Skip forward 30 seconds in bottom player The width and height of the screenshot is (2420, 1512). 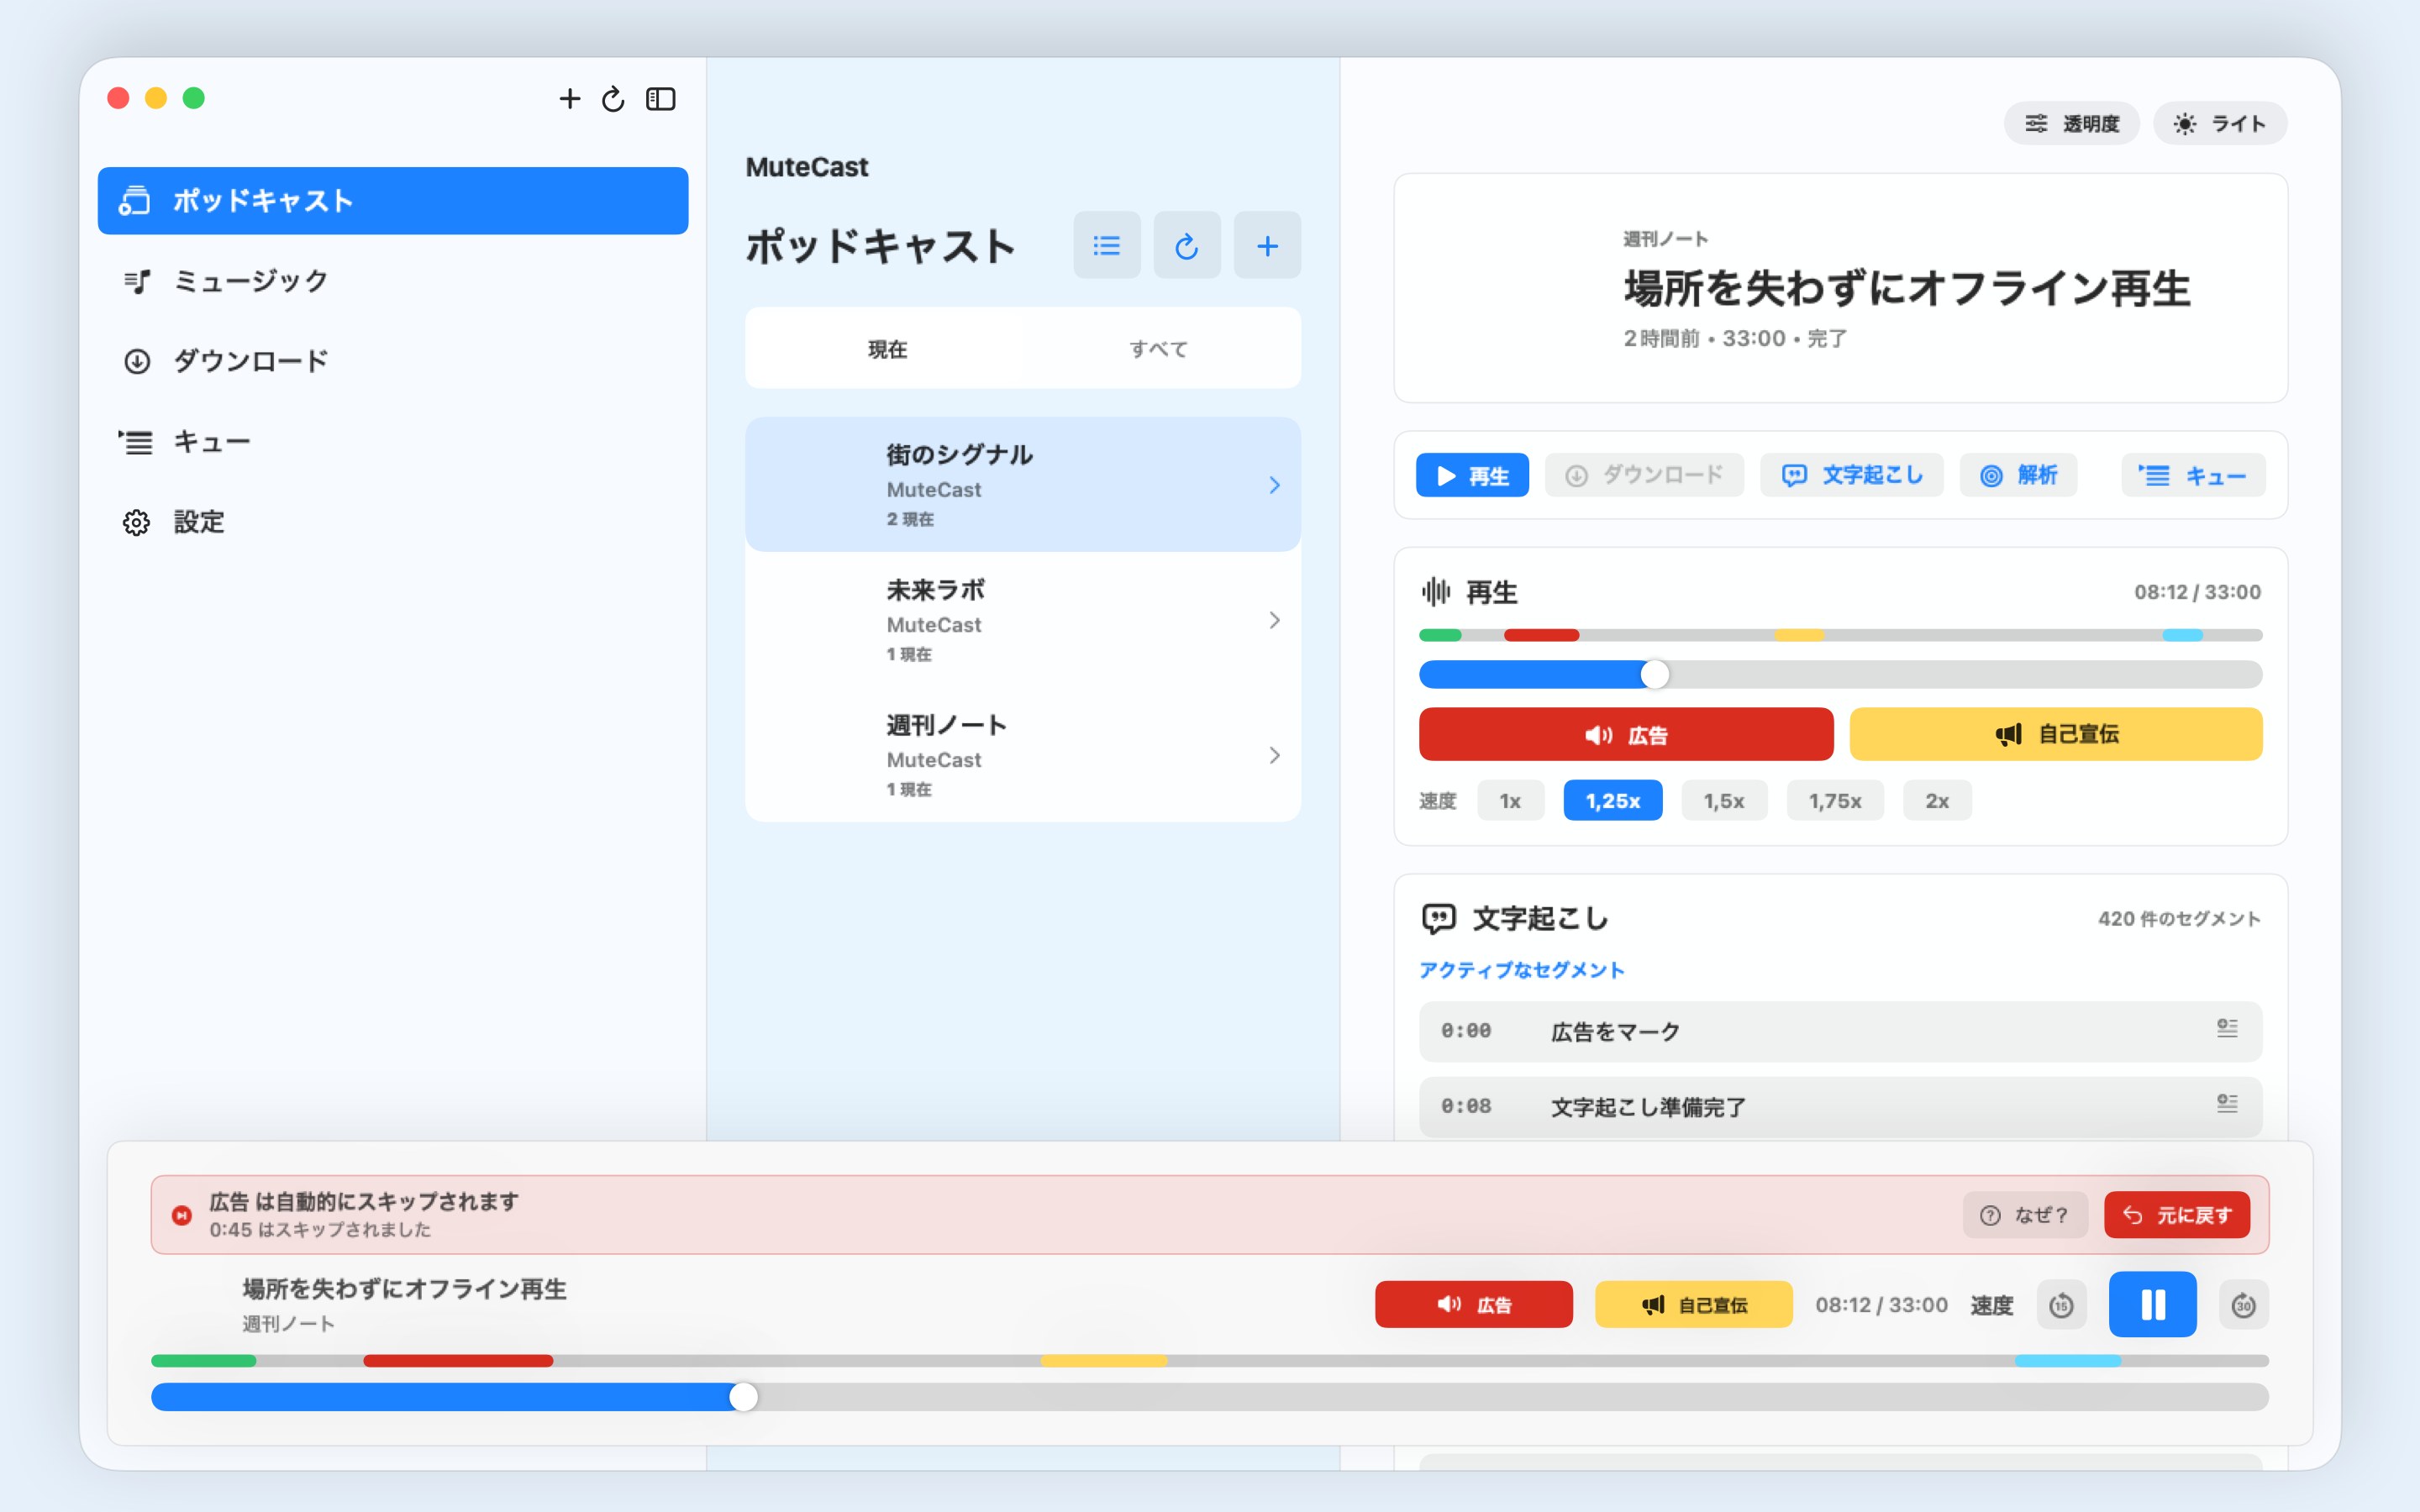click(2243, 1305)
